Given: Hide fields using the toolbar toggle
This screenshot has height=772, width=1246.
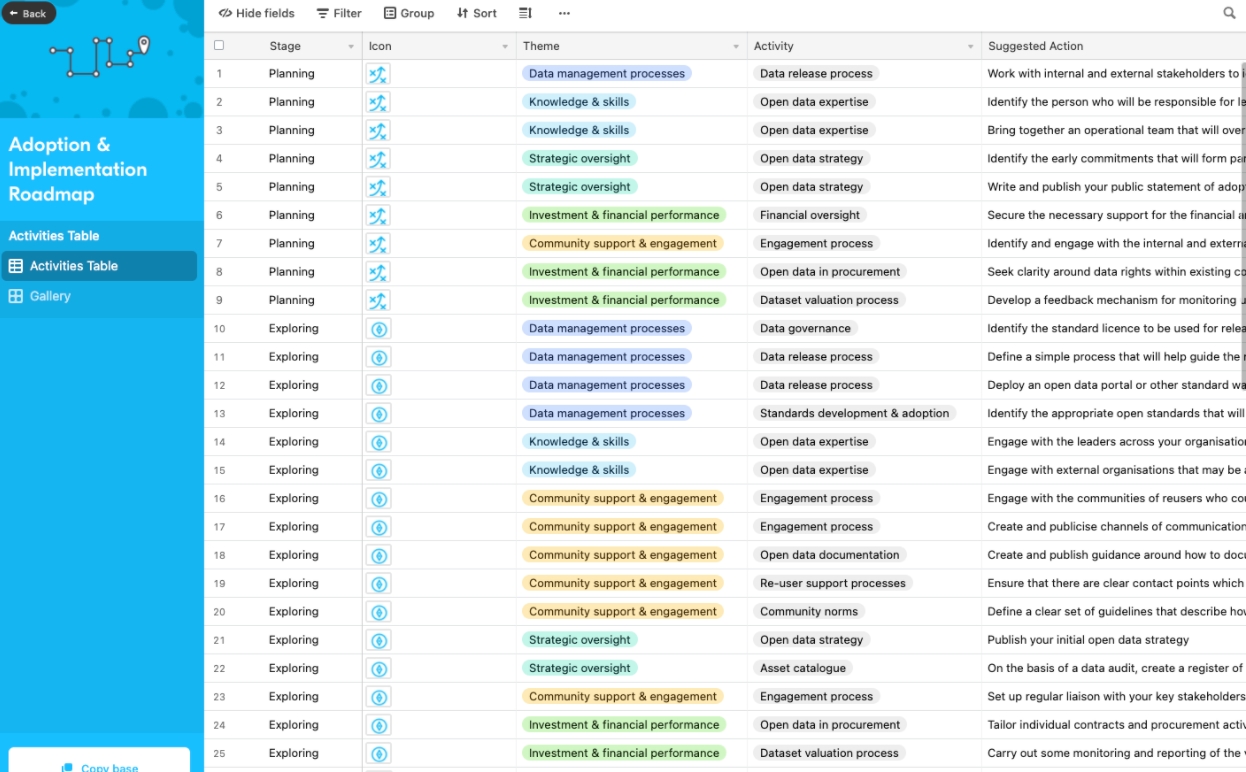Looking at the screenshot, I should 257,13.
